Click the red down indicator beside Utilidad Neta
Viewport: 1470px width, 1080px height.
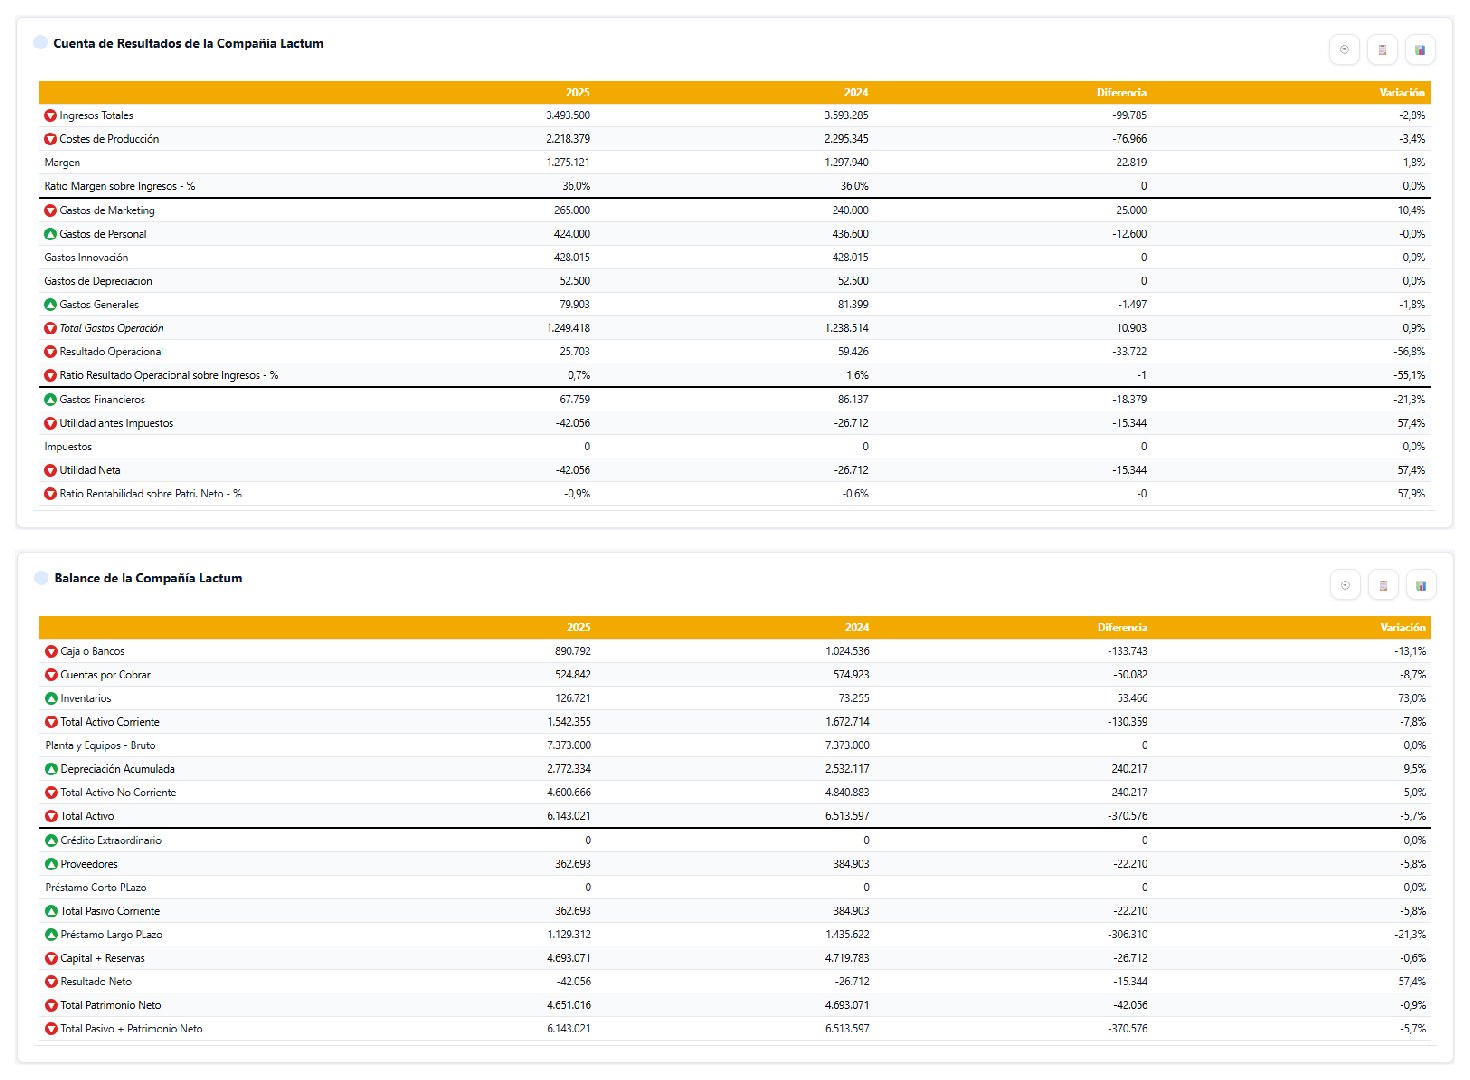coord(51,471)
